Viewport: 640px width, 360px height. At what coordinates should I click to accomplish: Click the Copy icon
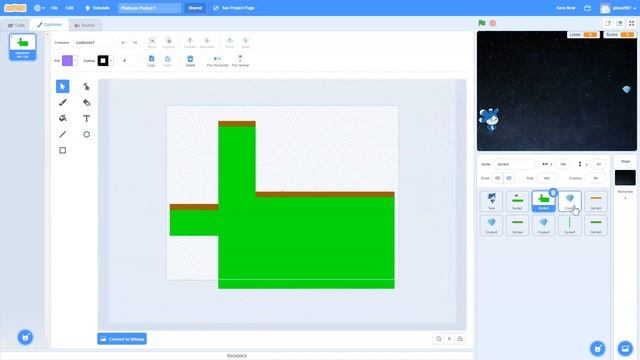(151, 61)
